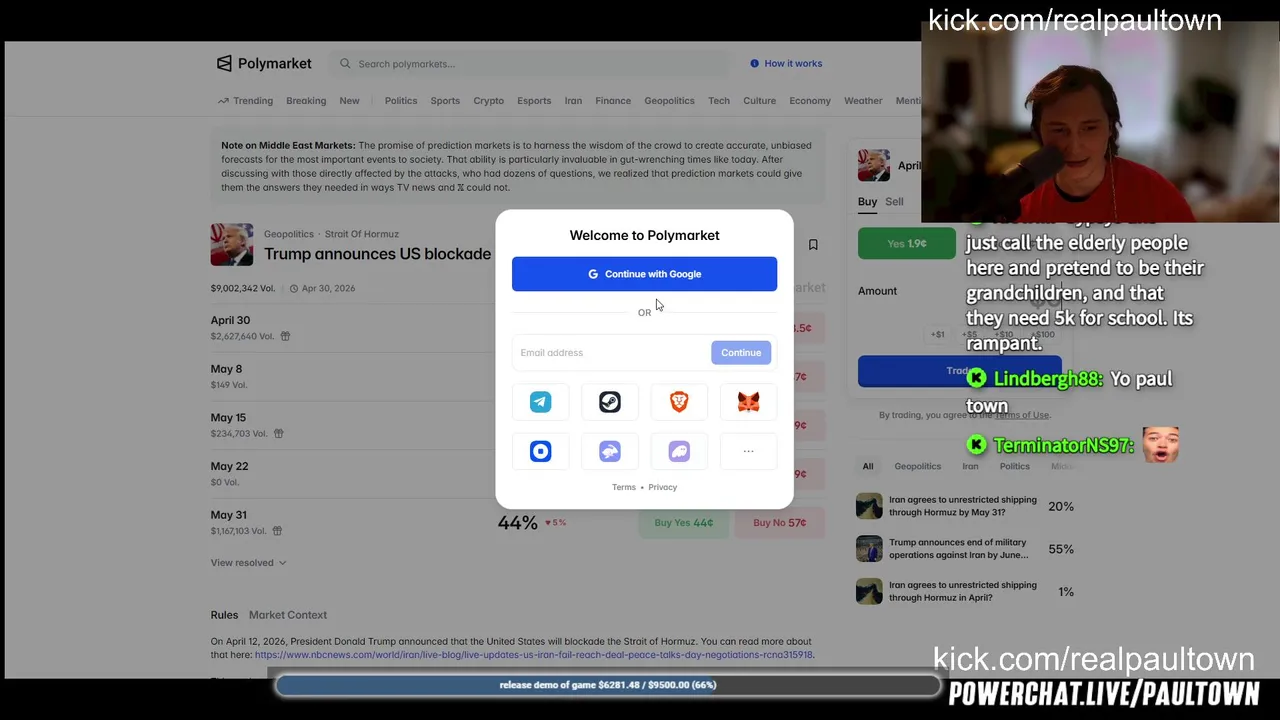Click the Trump market thumbnail image

pos(232,245)
